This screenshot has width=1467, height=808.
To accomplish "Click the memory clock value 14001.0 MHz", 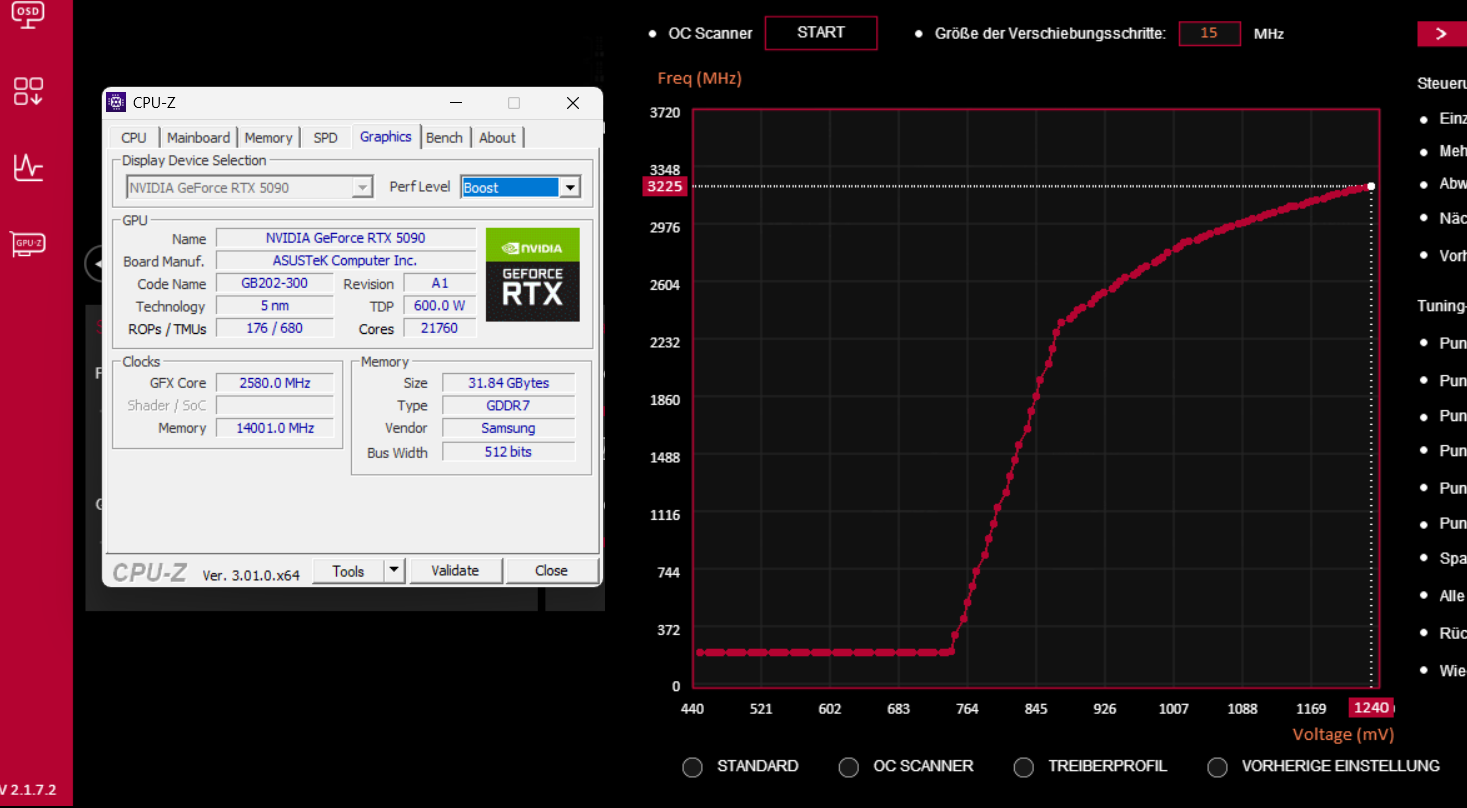I will click(275, 428).
